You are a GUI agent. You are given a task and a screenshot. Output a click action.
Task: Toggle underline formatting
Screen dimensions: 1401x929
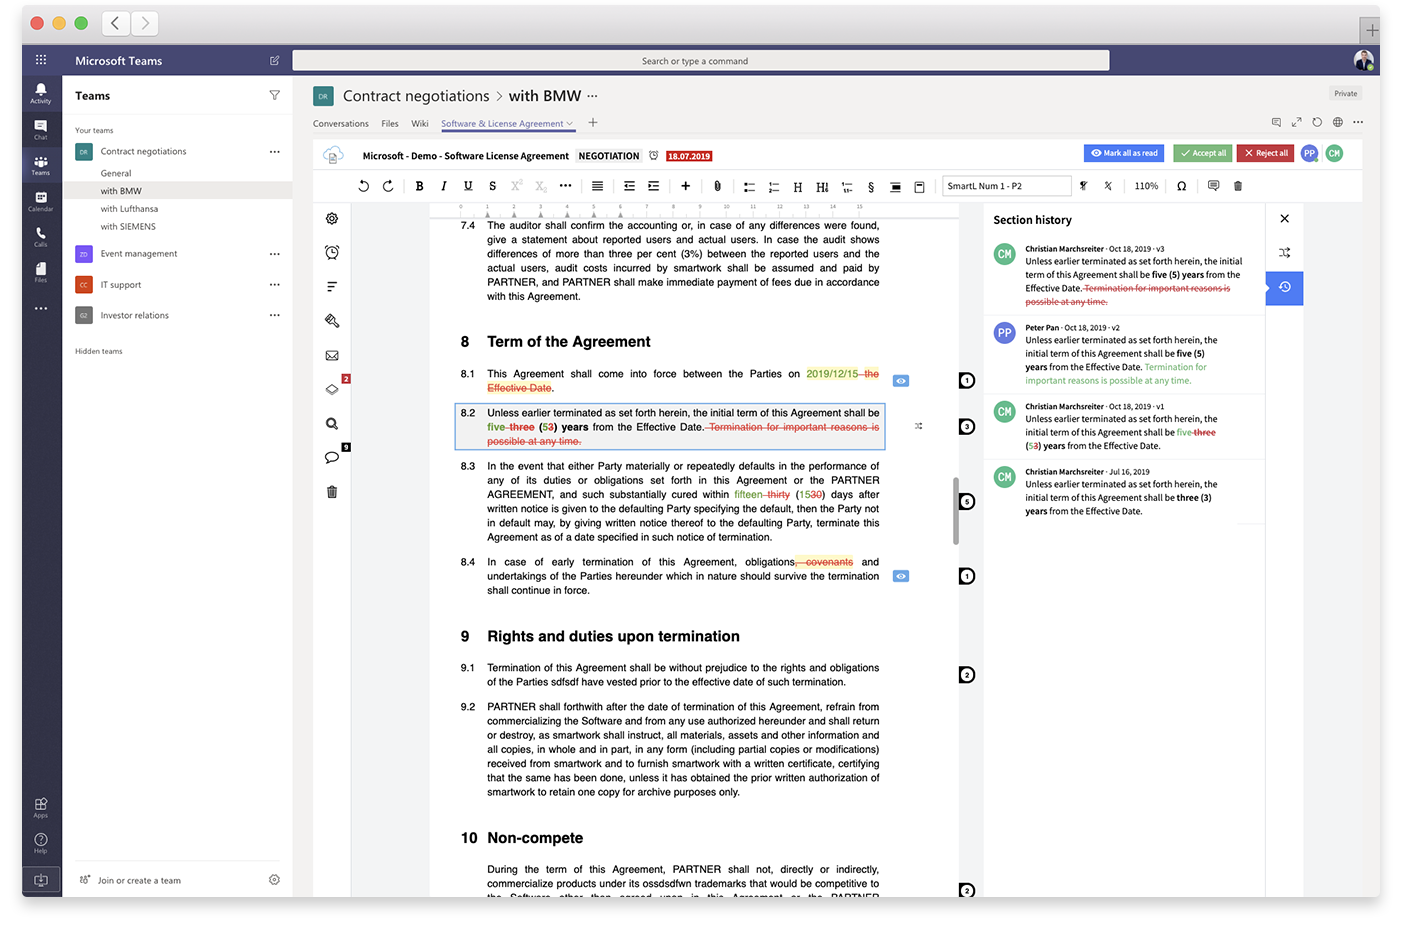pos(468,186)
